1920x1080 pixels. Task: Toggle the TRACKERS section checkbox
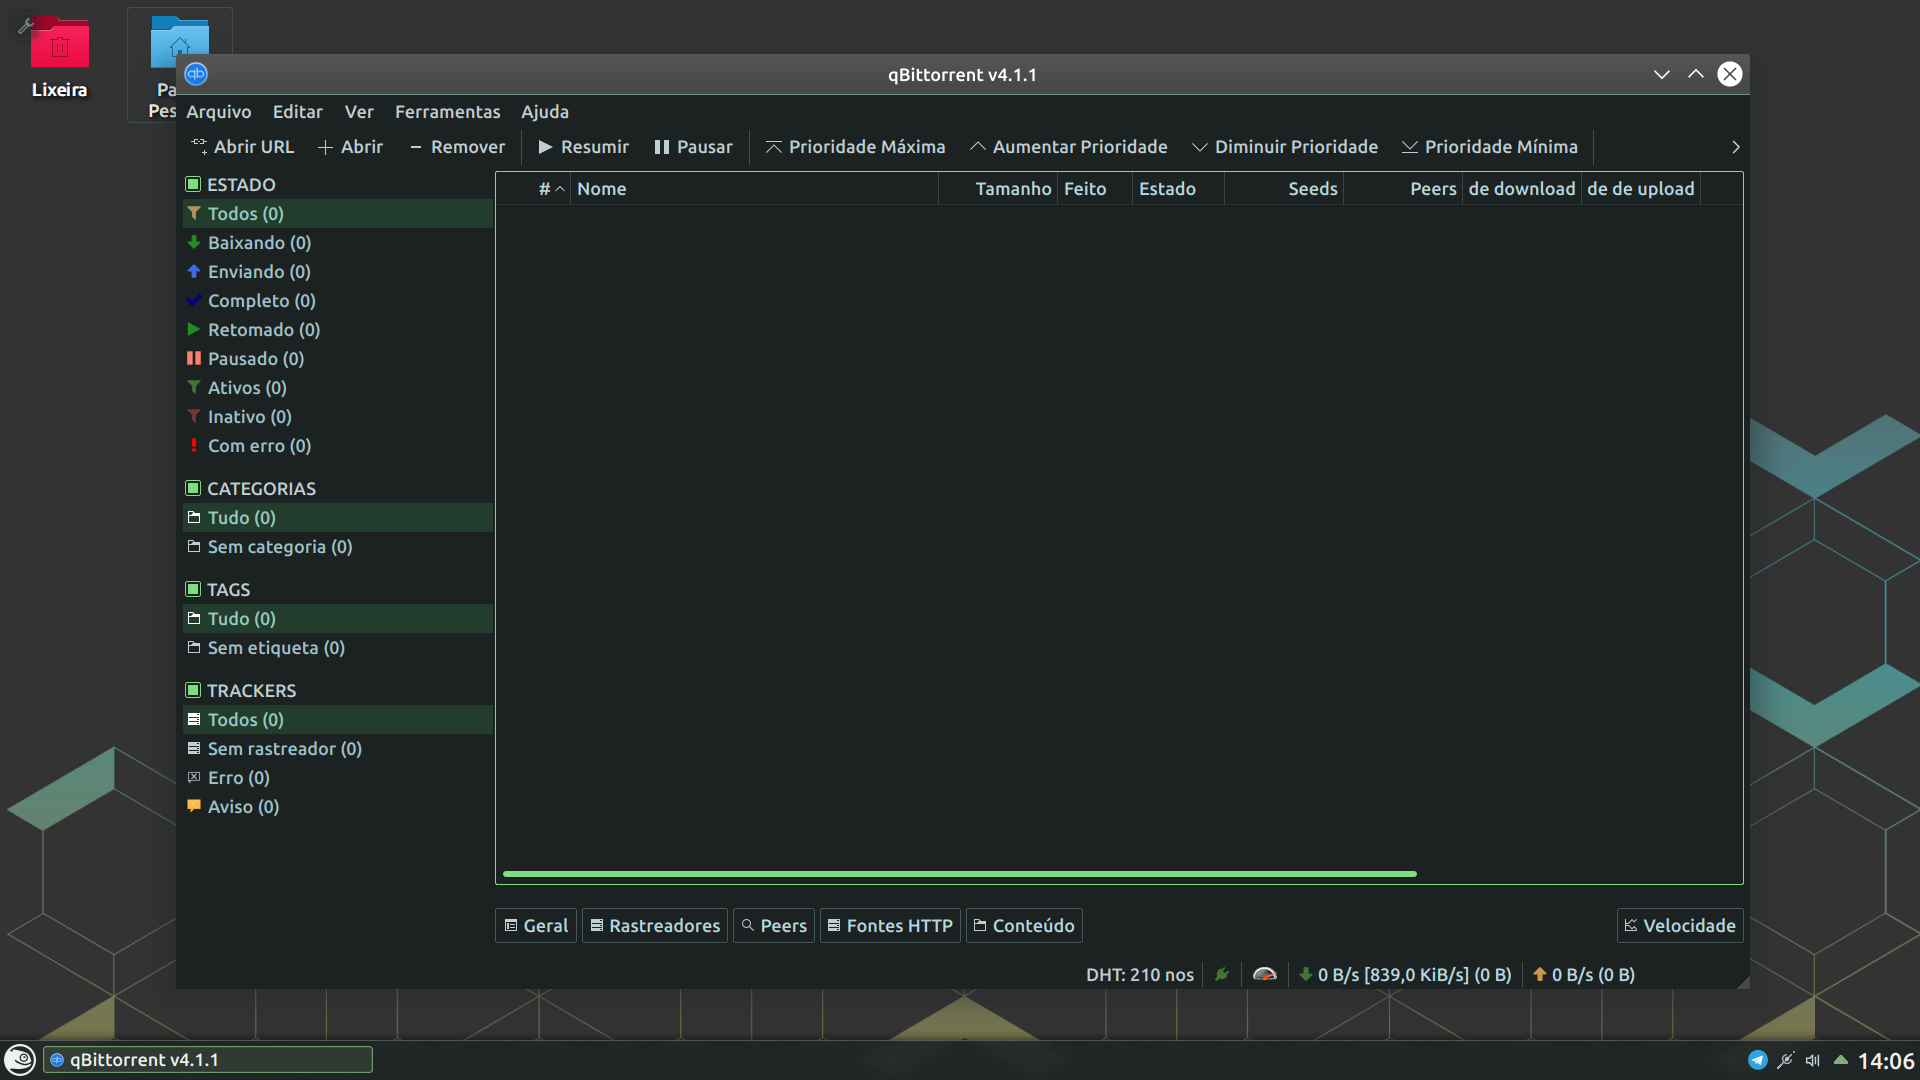point(193,690)
